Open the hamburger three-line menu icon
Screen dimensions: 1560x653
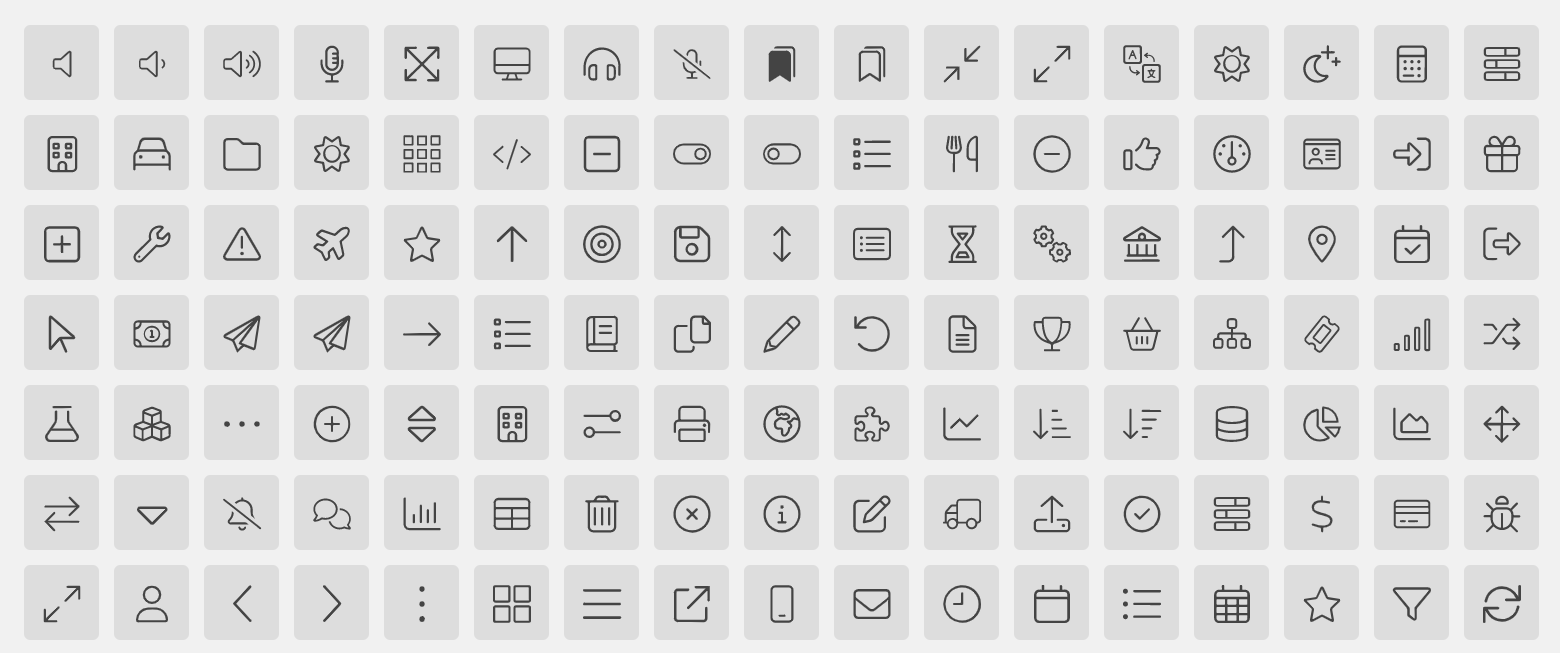point(602,603)
